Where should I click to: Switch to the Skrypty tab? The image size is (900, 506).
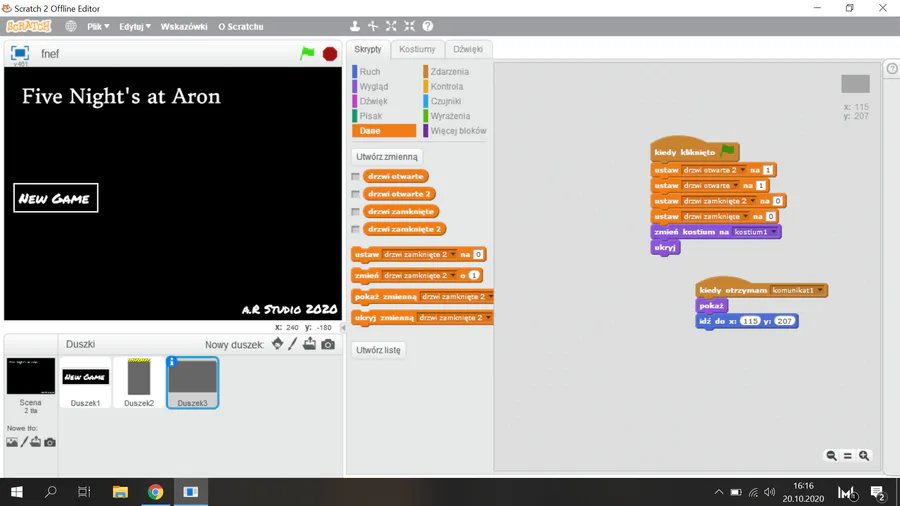click(367, 49)
